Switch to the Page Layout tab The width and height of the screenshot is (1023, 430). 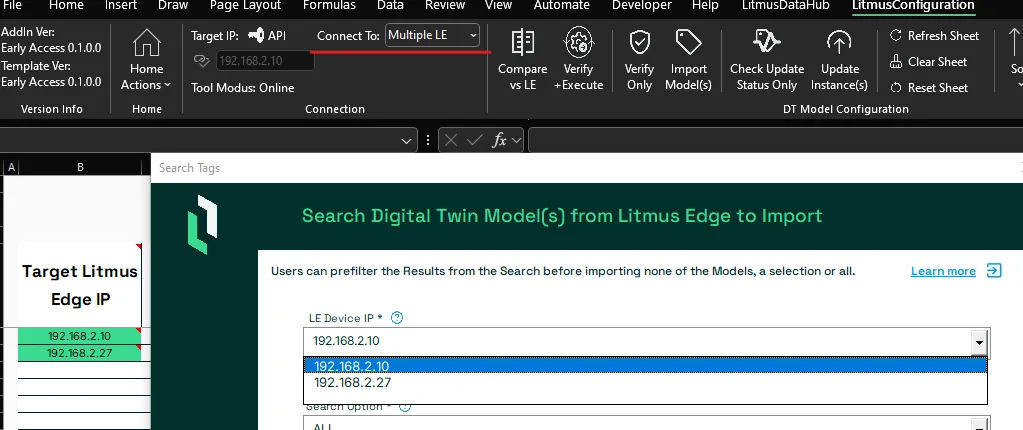click(x=245, y=5)
